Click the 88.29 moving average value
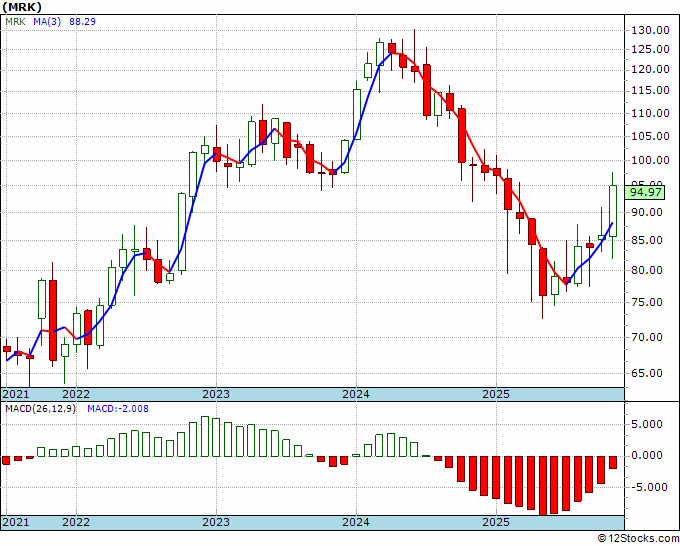This screenshot has width=680, height=546. (82, 22)
